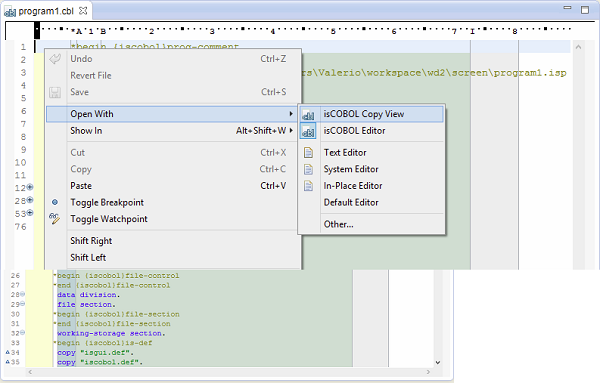Click the "begin {iscobol}is-def" comment line
Viewport: 600px width, 383px height.
[103, 343]
